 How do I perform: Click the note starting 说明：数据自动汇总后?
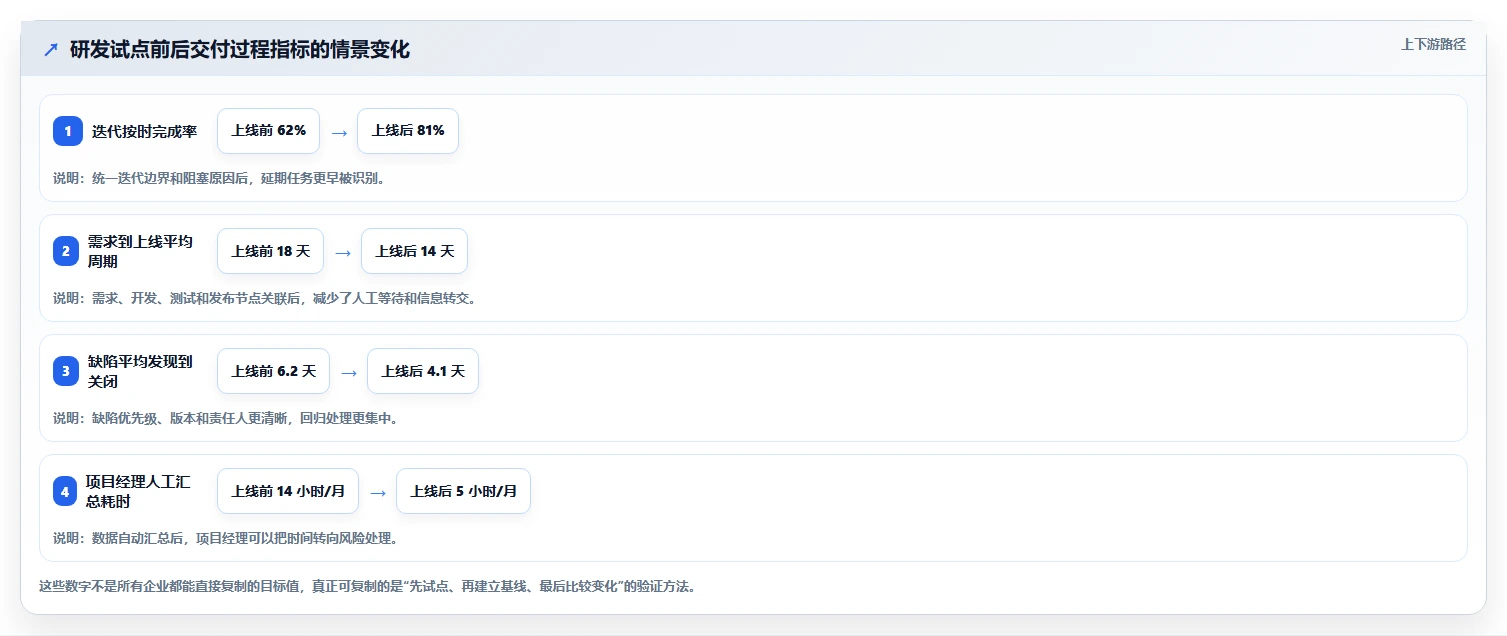pyautogui.click(x=225, y=538)
